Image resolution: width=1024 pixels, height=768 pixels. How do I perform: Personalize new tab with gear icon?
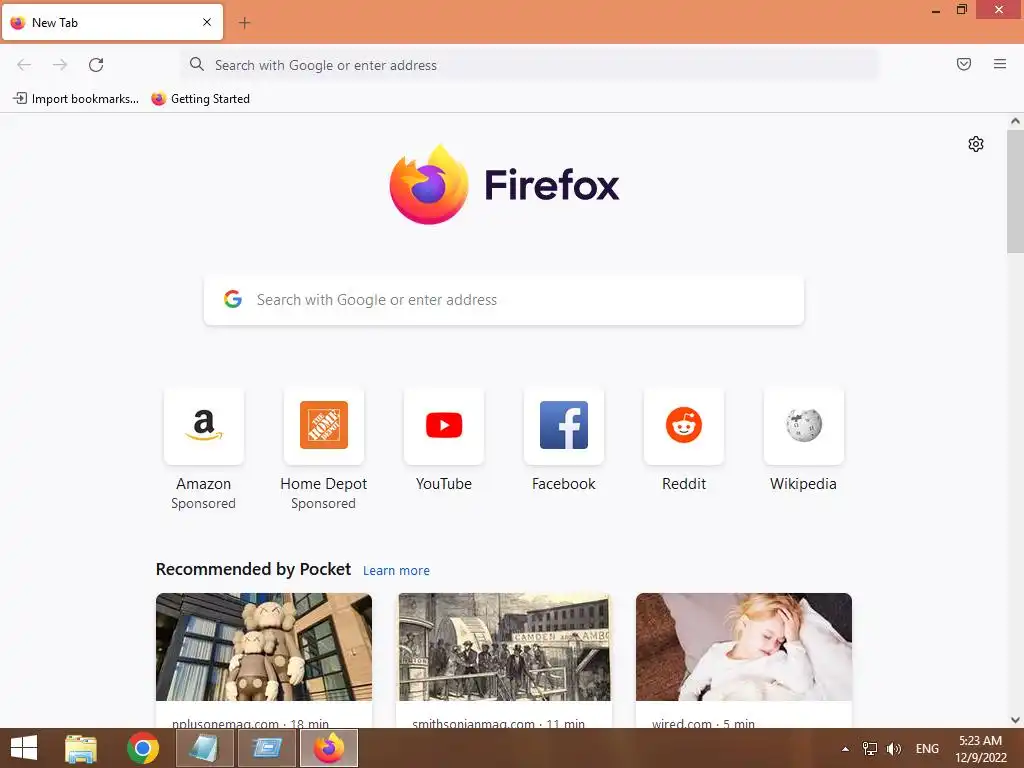(976, 144)
